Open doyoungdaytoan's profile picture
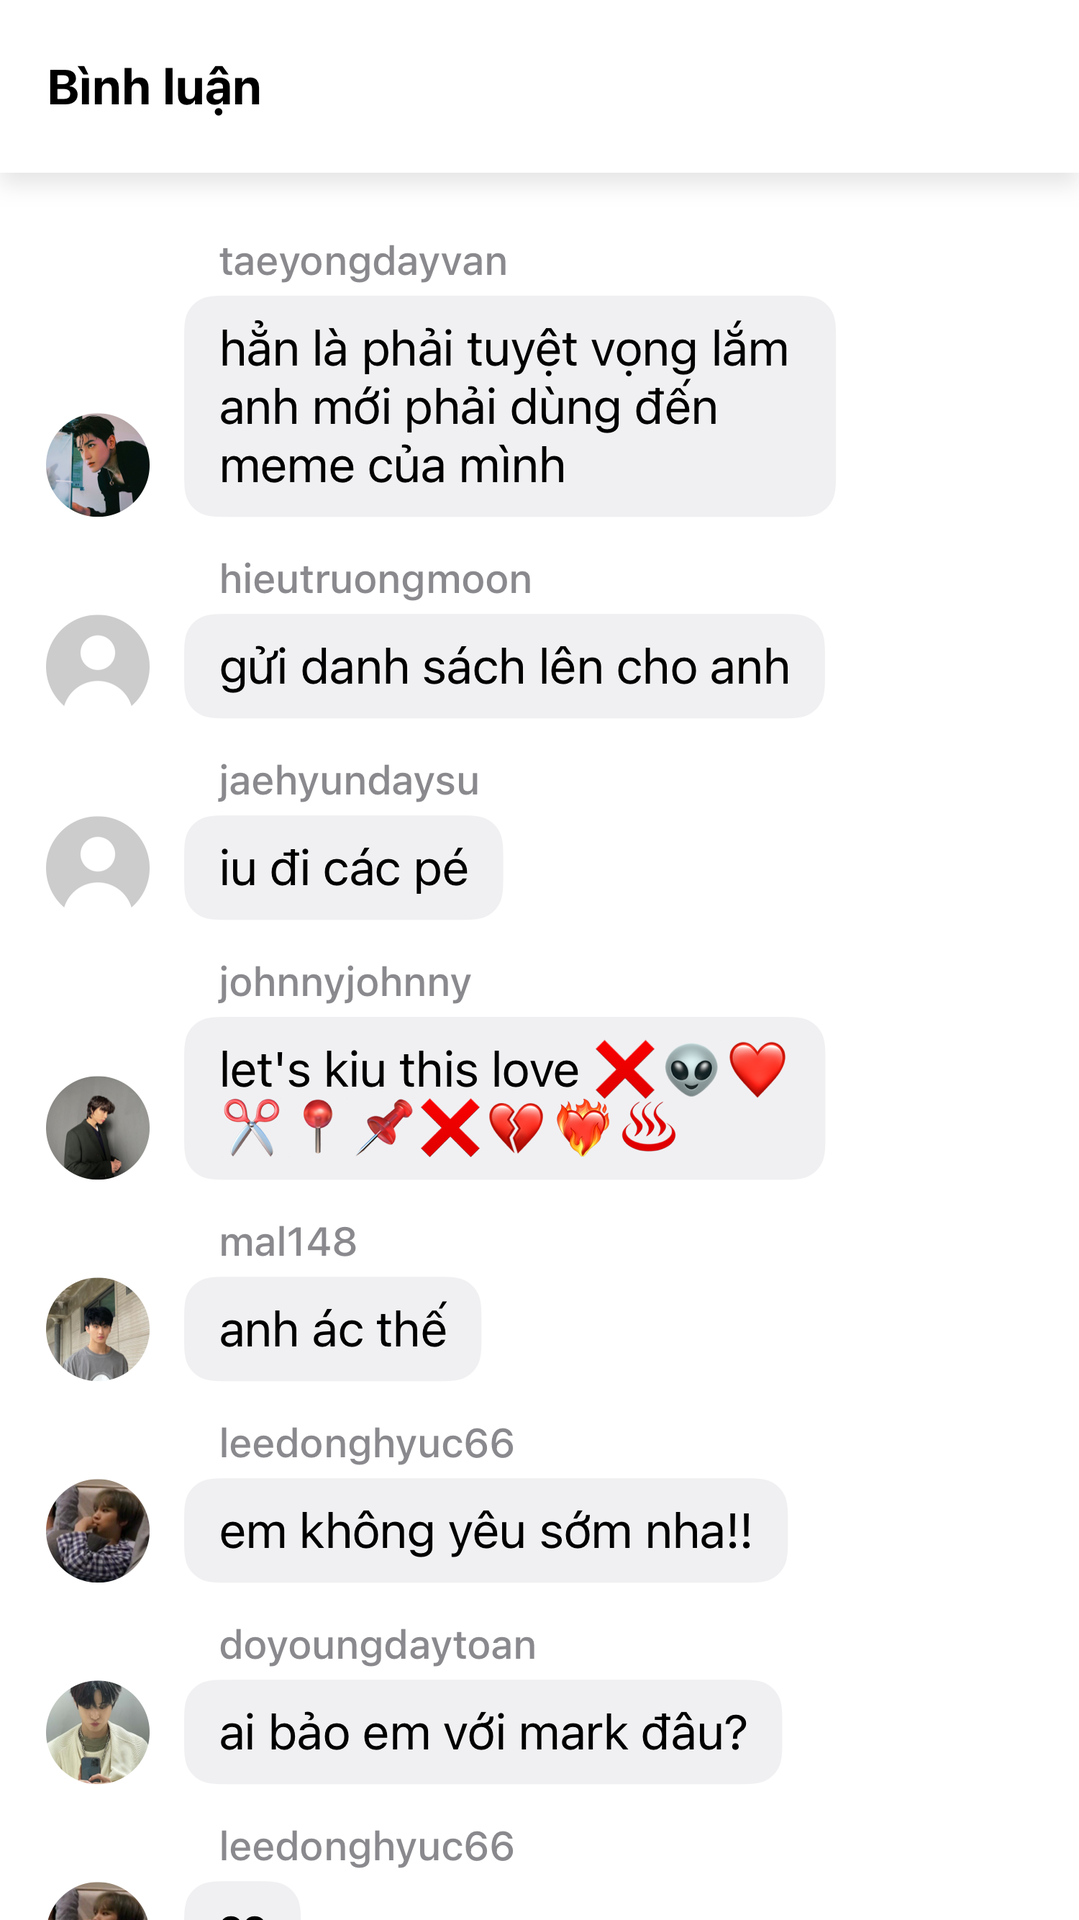Image resolution: width=1079 pixels, height=1920 pixels. 98,1732
